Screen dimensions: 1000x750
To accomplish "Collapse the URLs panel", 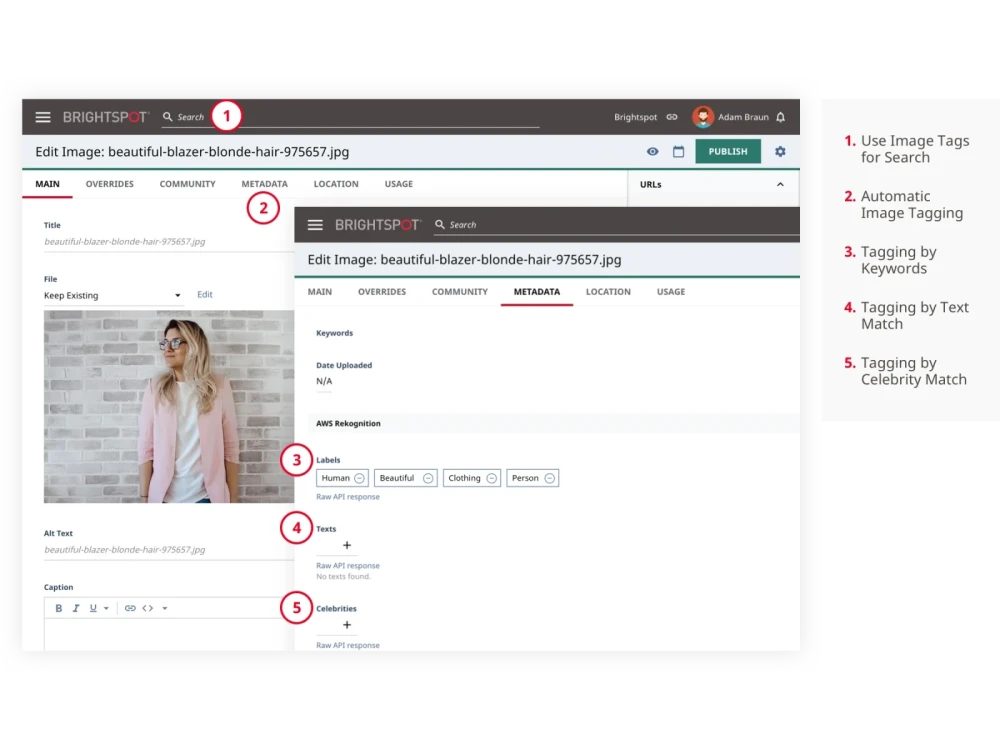I will tap(781, 184).
